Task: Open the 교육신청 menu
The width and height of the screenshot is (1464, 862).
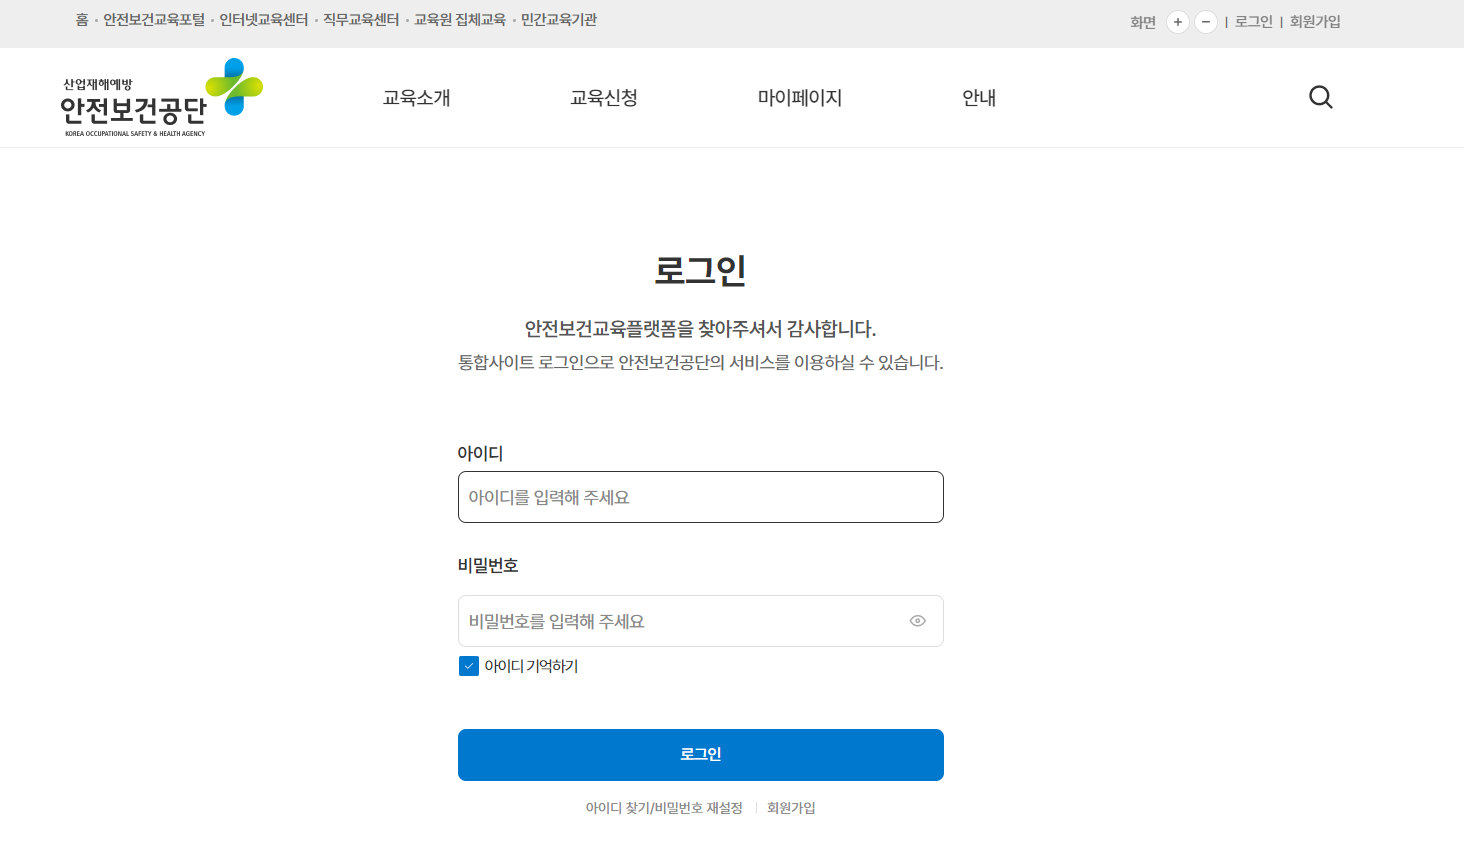Action: [x=604, y=97]
